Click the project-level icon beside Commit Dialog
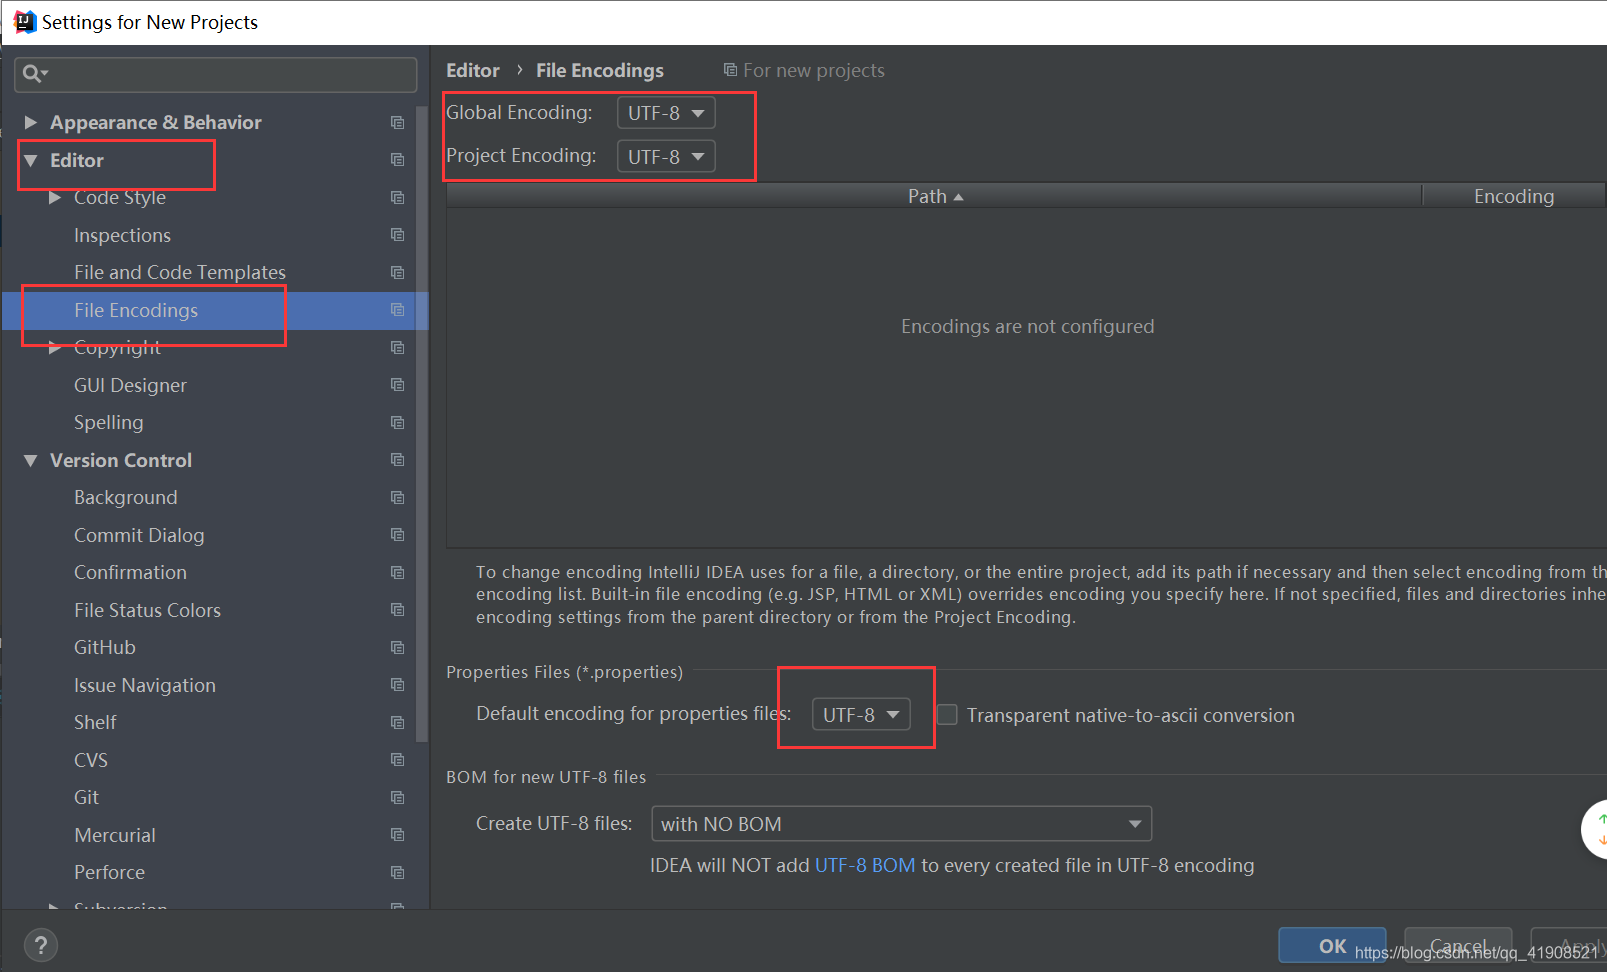Screen dimensions: 1607x972 point(397,535)
